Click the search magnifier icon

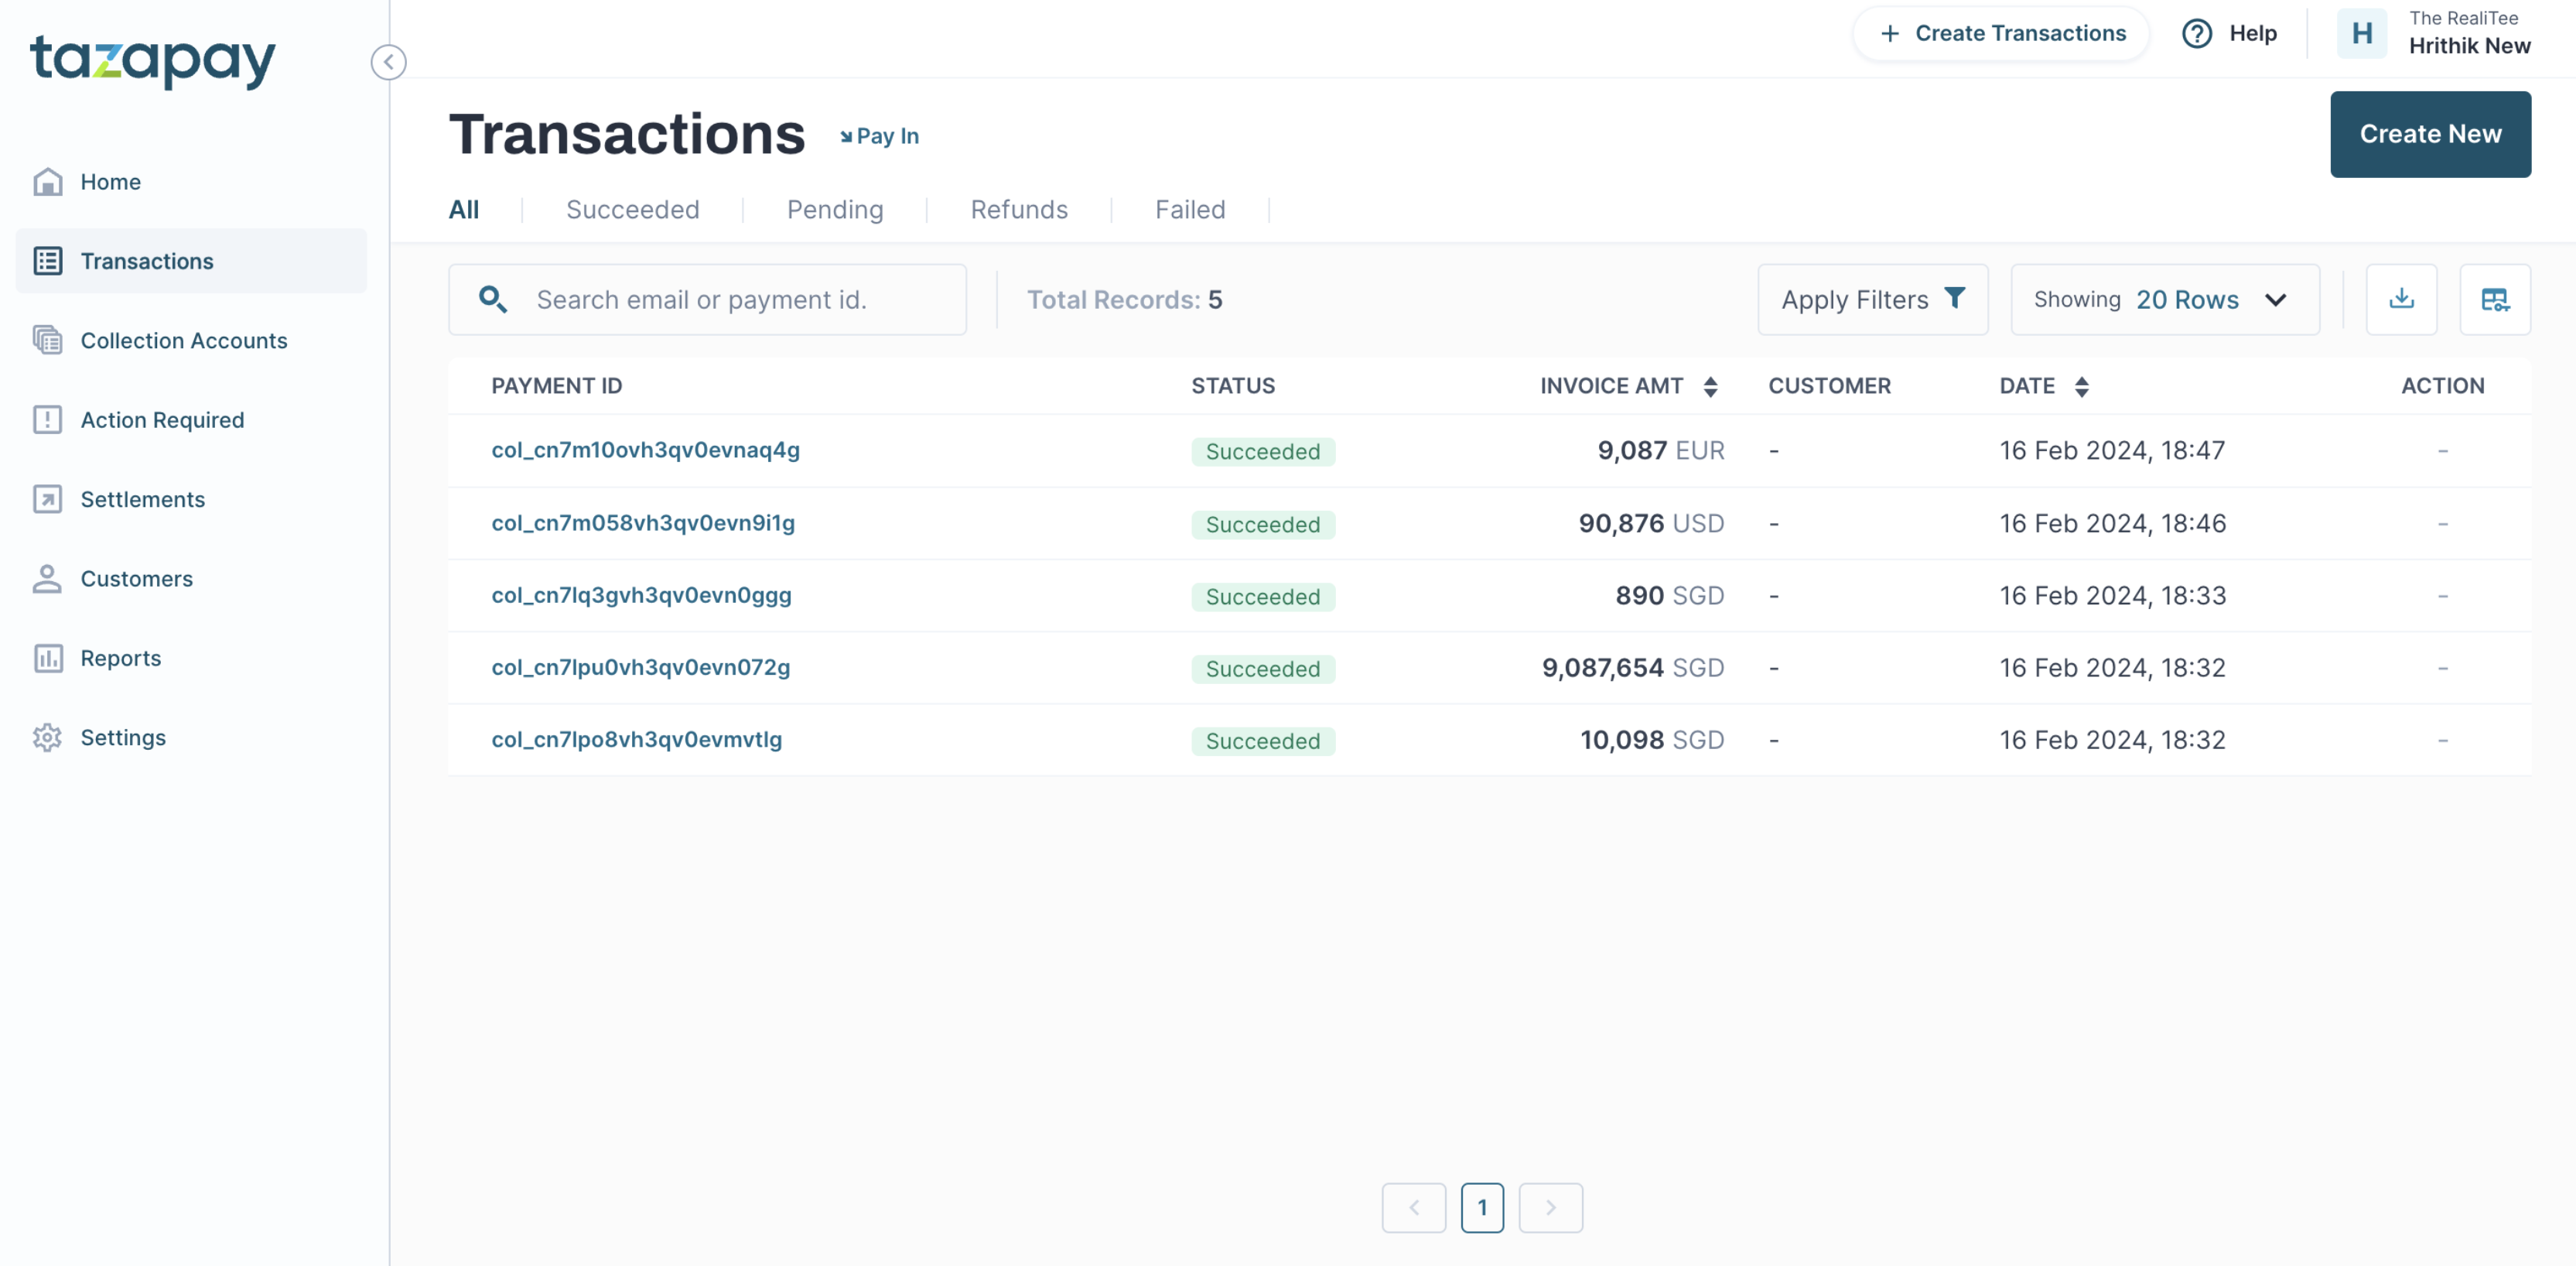click(493, 299)
